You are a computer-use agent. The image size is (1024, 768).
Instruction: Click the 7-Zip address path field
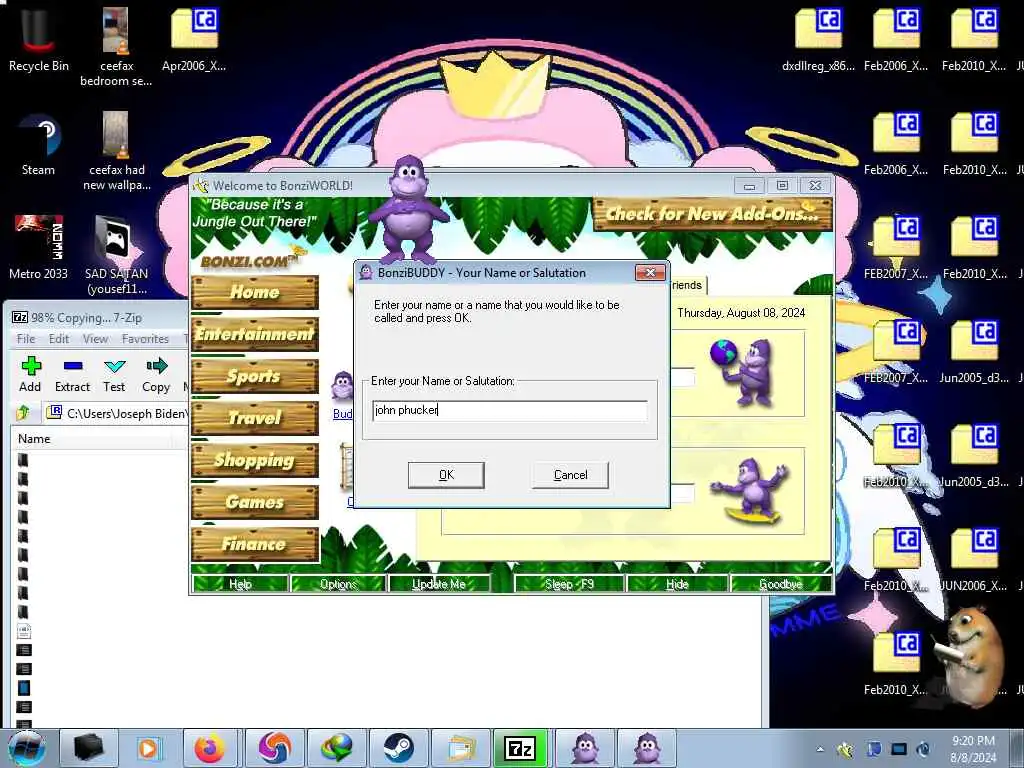(116, 413)
